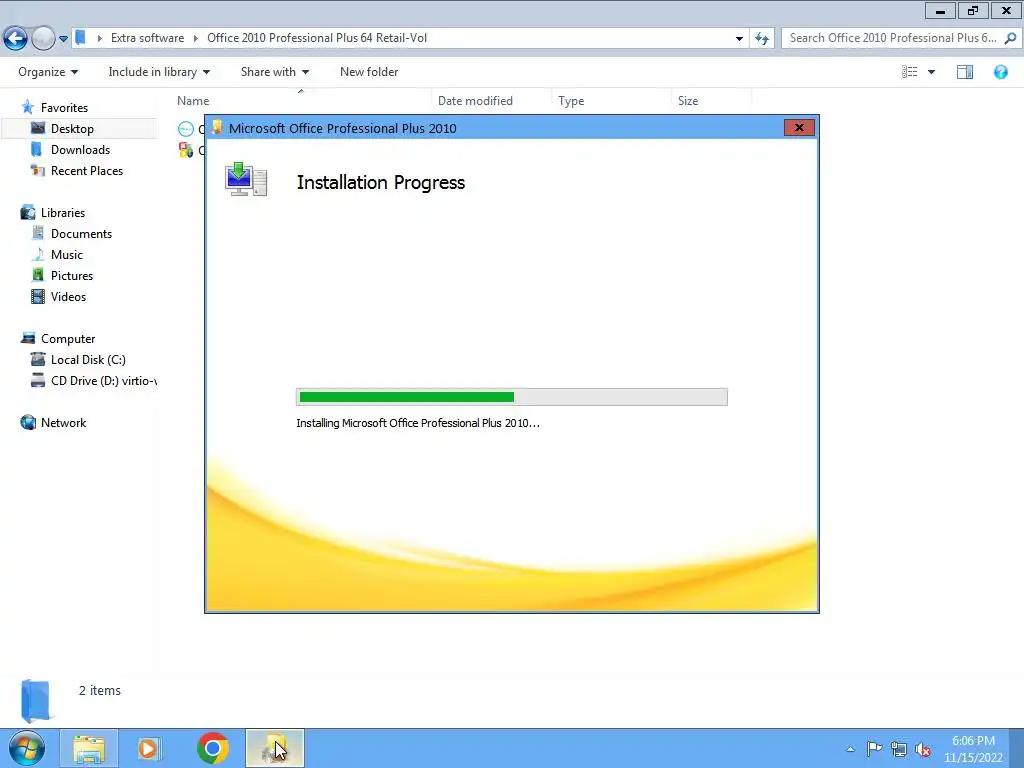The width and height of the screenshot is (1024, 768).
Task: Click the details pane folder icon
Action: [35, 700]
